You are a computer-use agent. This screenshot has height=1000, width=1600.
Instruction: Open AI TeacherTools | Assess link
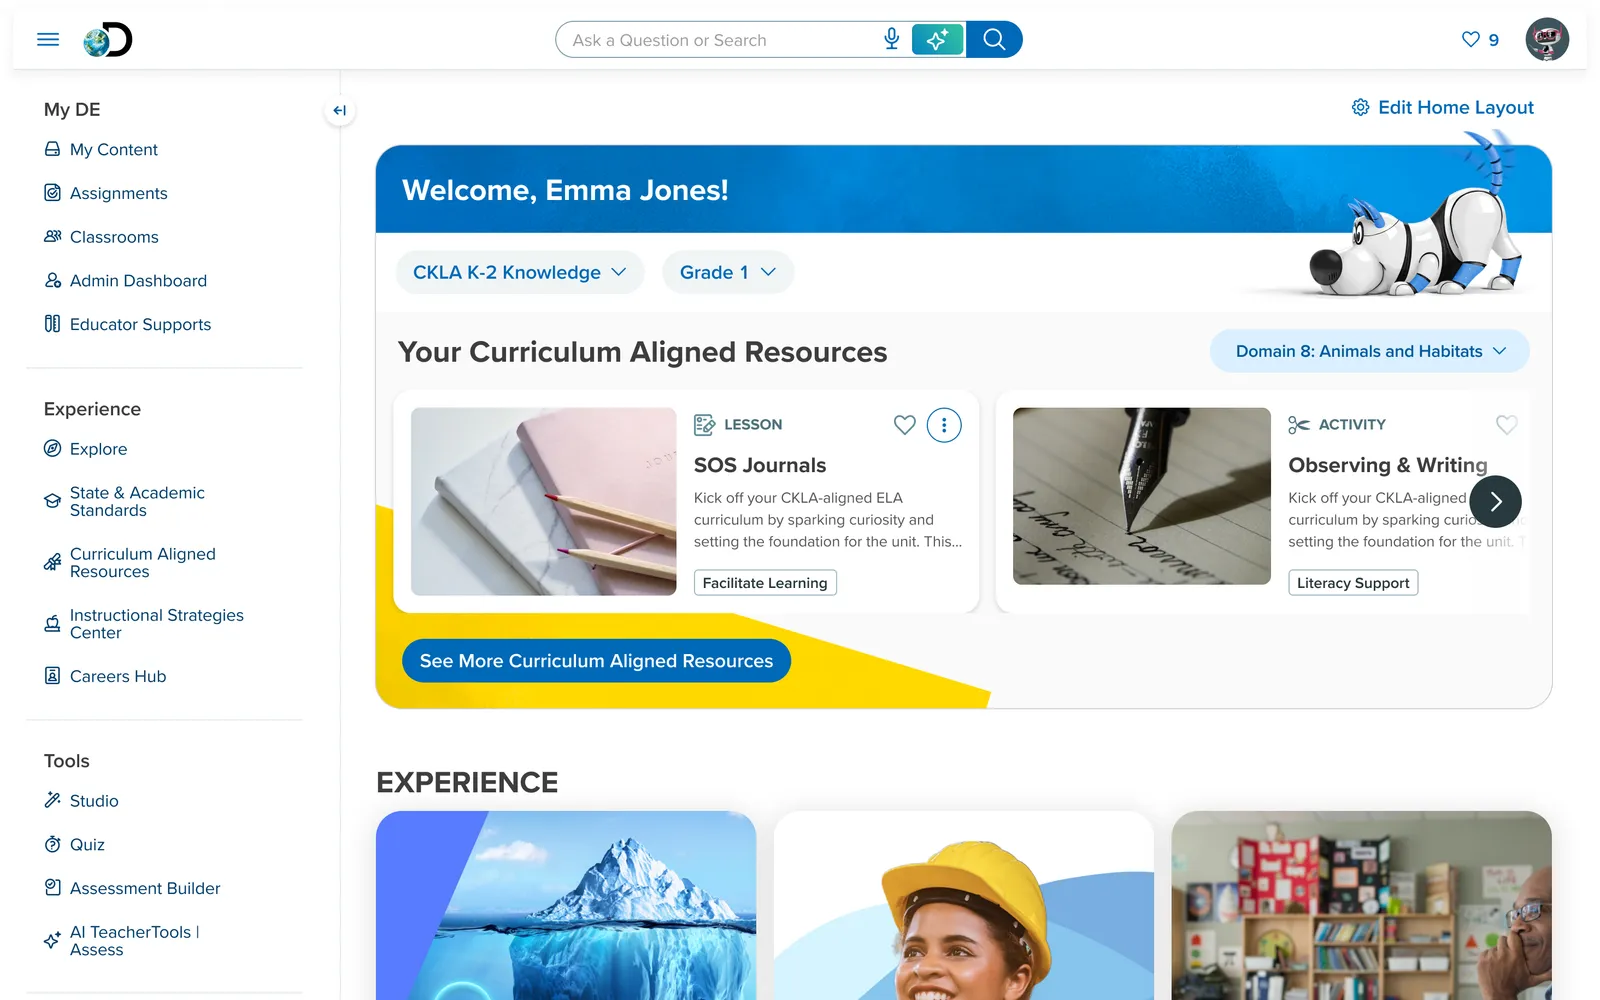pos(134,940)
